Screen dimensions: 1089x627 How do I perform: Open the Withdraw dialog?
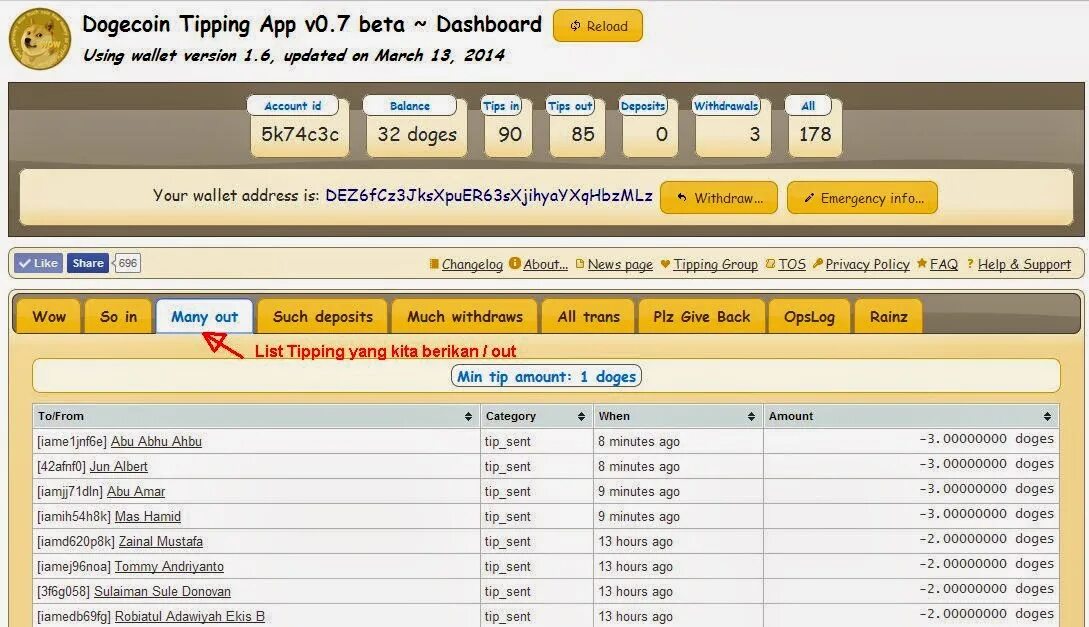719,198
